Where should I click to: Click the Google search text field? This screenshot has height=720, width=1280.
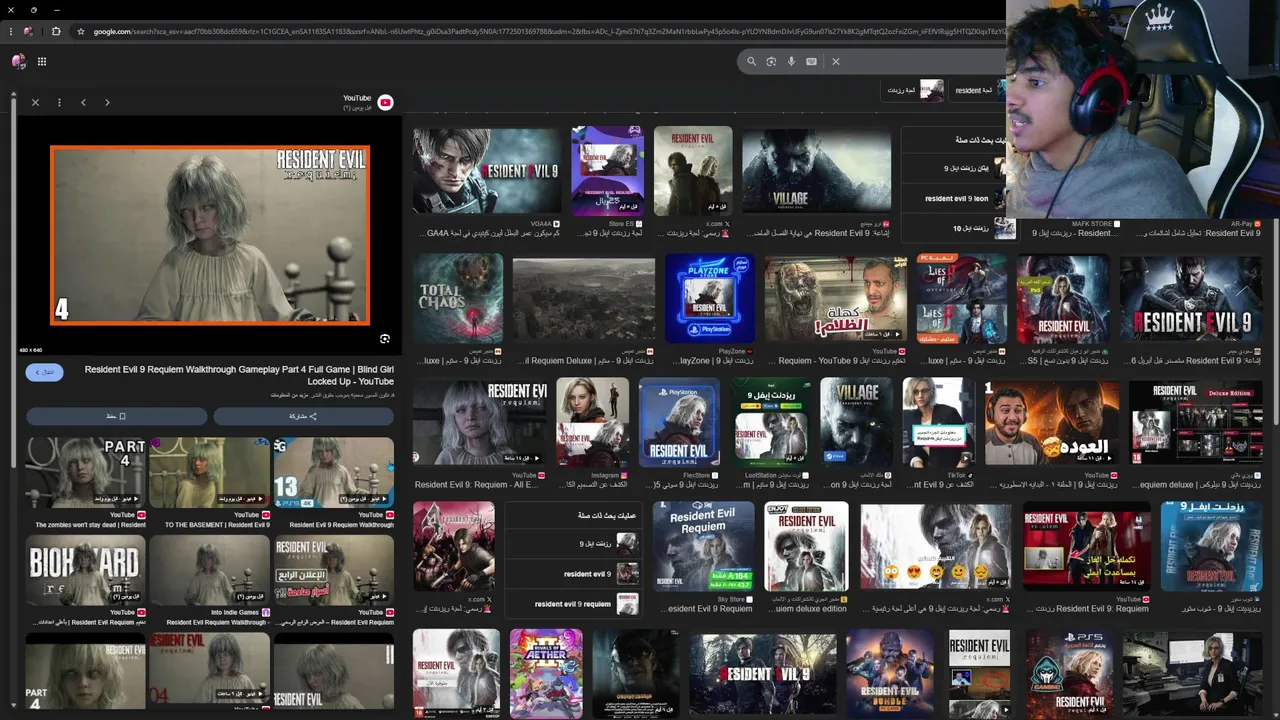(x=920, y=61)
